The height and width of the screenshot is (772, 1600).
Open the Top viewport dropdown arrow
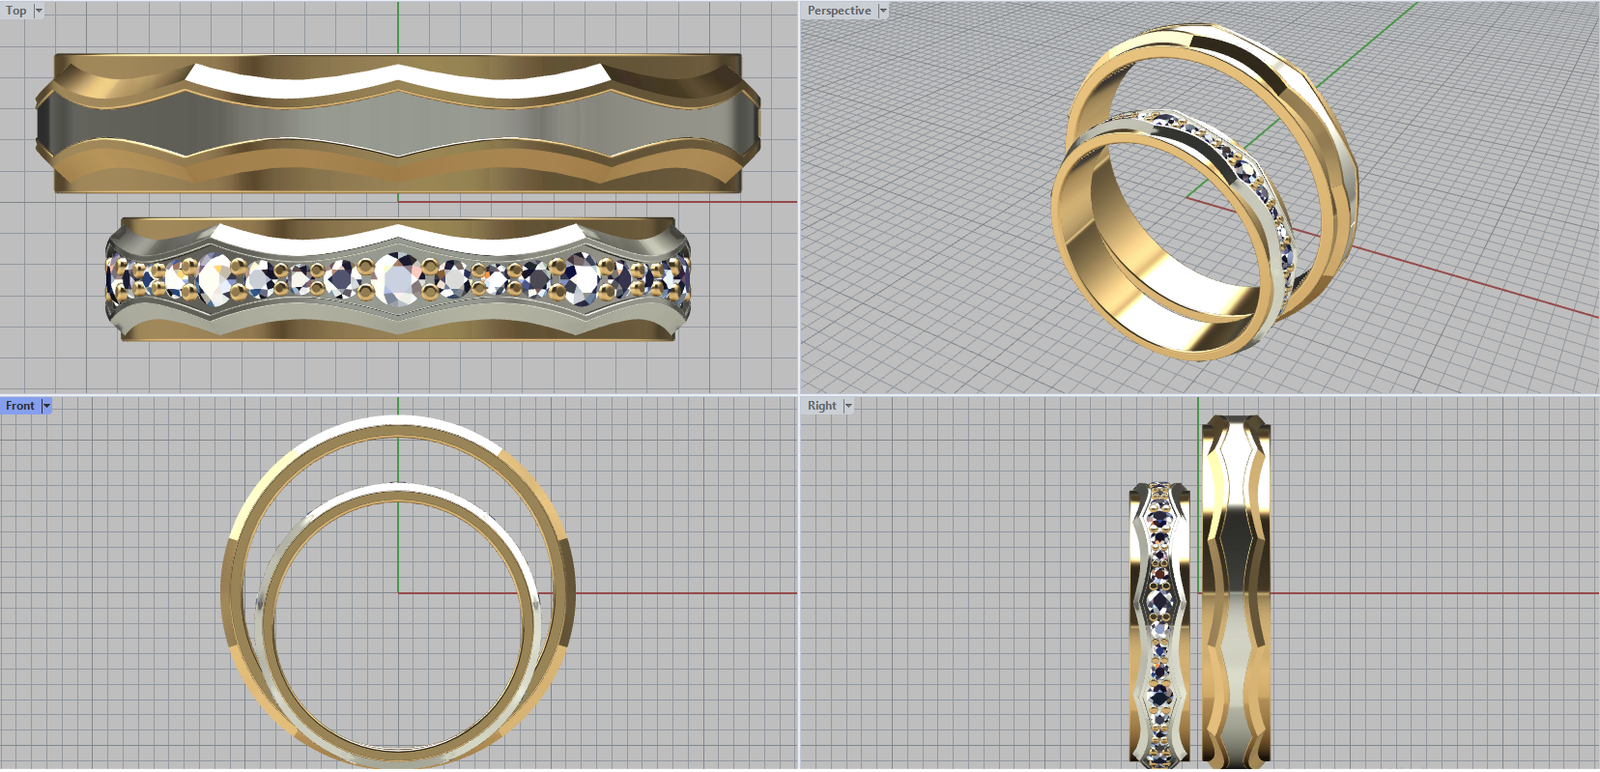pos(39,11)
